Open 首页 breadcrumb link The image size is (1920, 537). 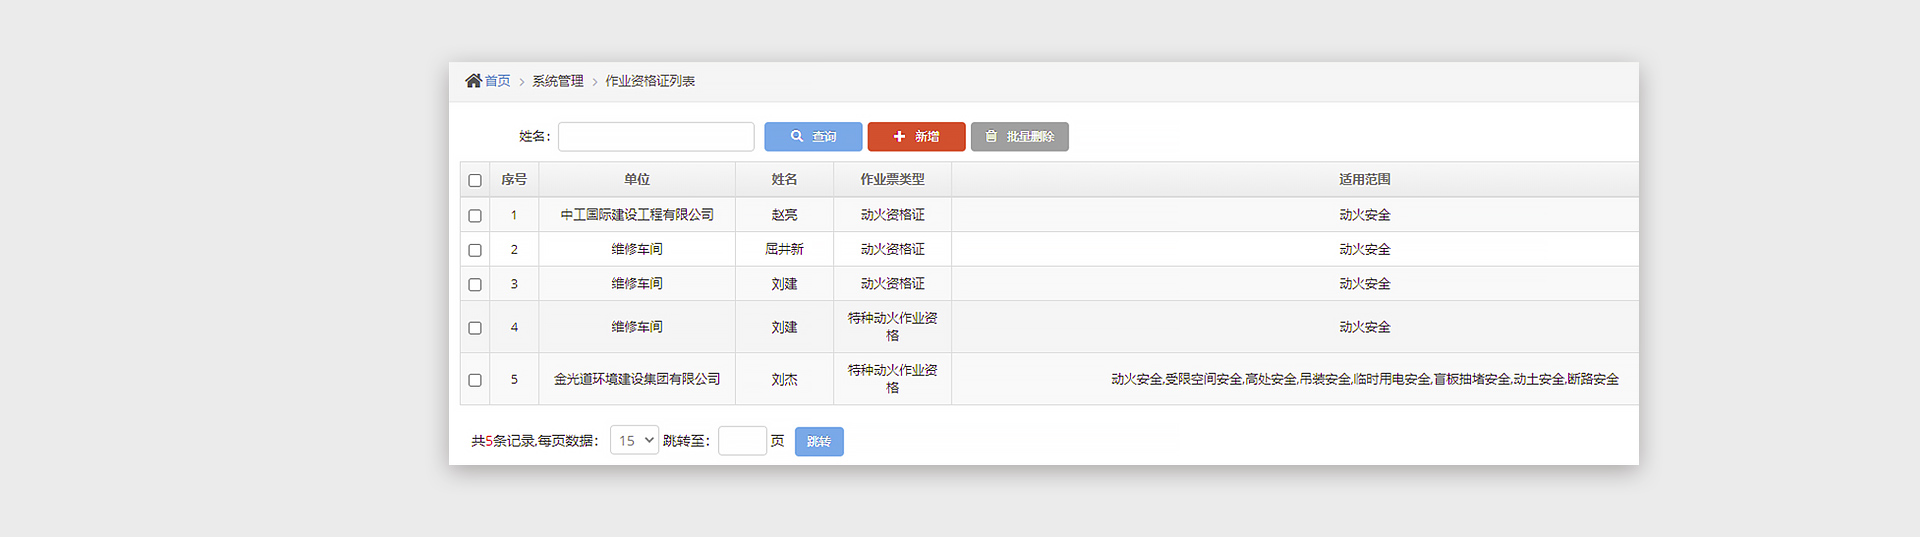[498, 81]
